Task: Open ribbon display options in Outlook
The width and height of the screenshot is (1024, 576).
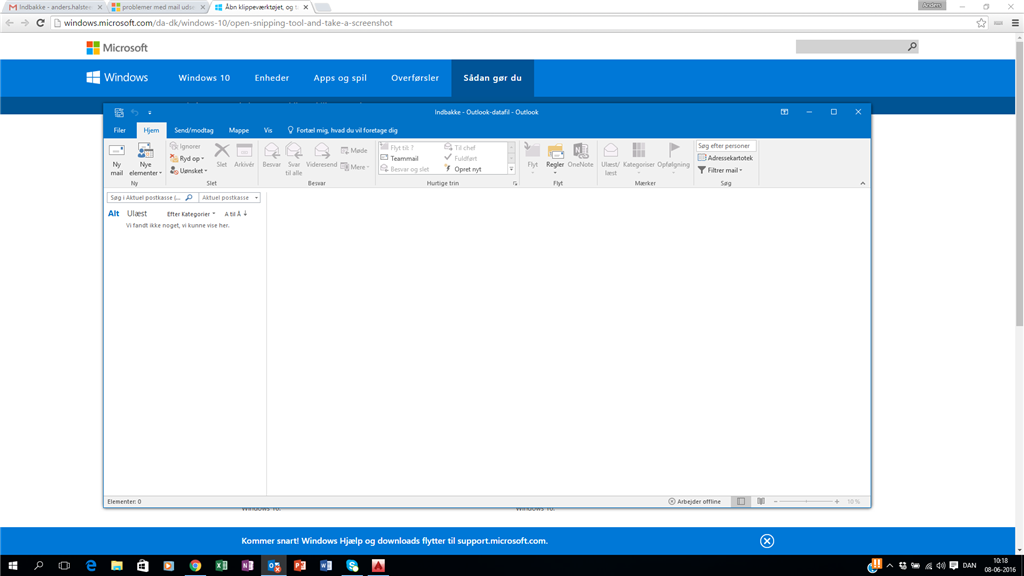Action: (x=784, y=112)
